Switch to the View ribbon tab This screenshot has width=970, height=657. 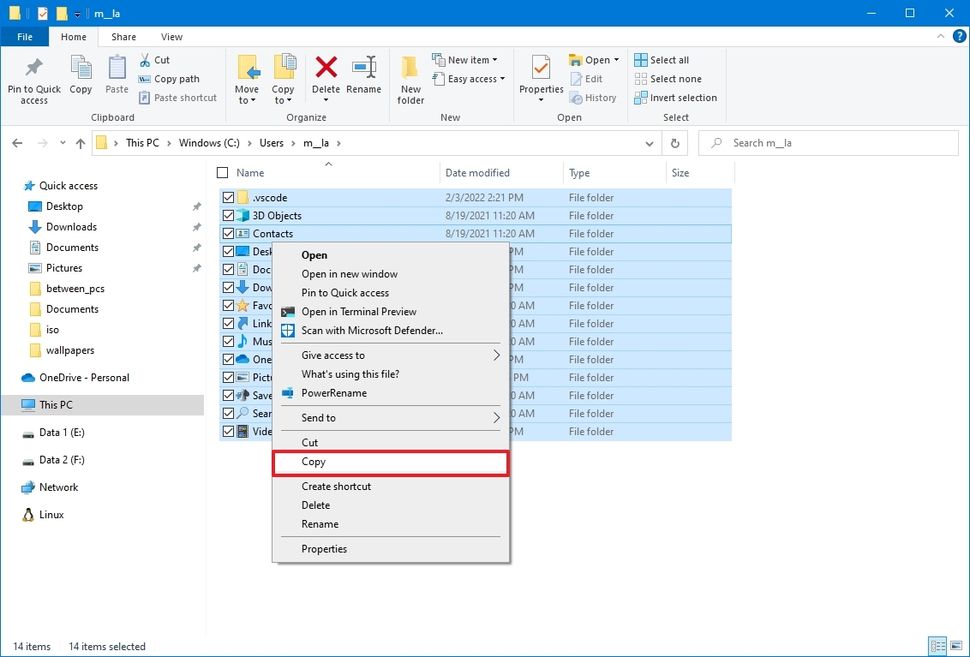[171, 36]
